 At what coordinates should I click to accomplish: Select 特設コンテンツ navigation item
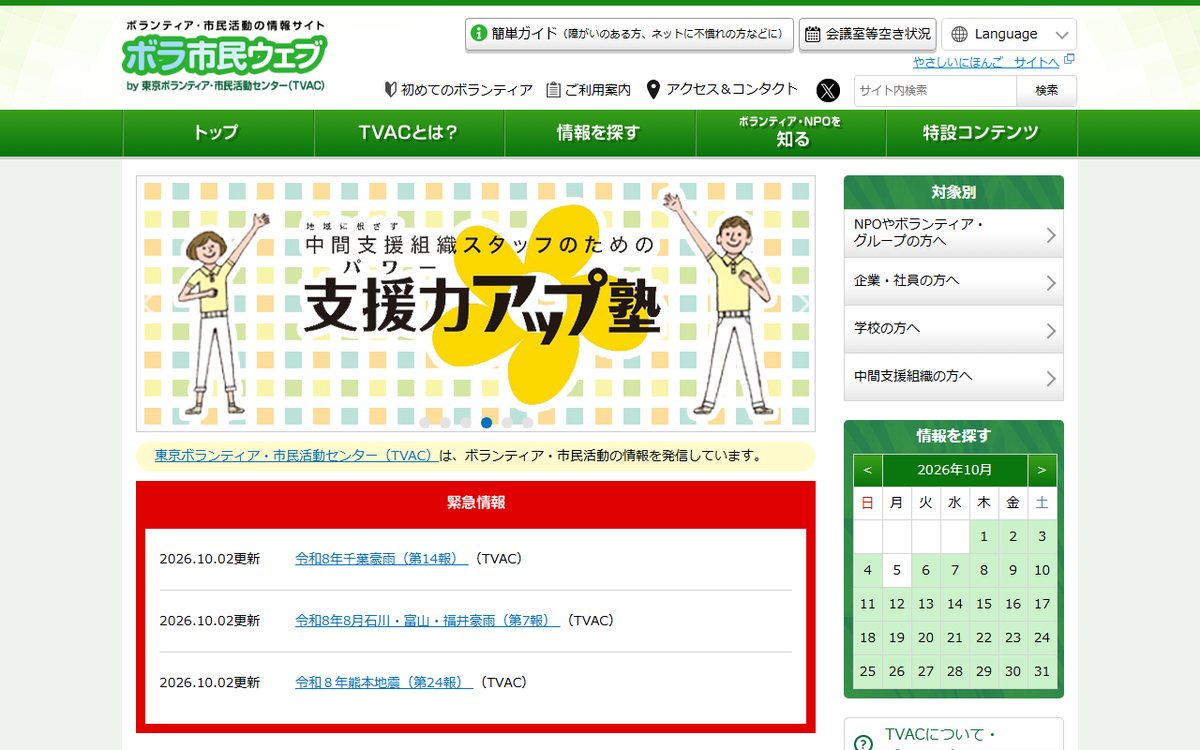tap(982, 133)
